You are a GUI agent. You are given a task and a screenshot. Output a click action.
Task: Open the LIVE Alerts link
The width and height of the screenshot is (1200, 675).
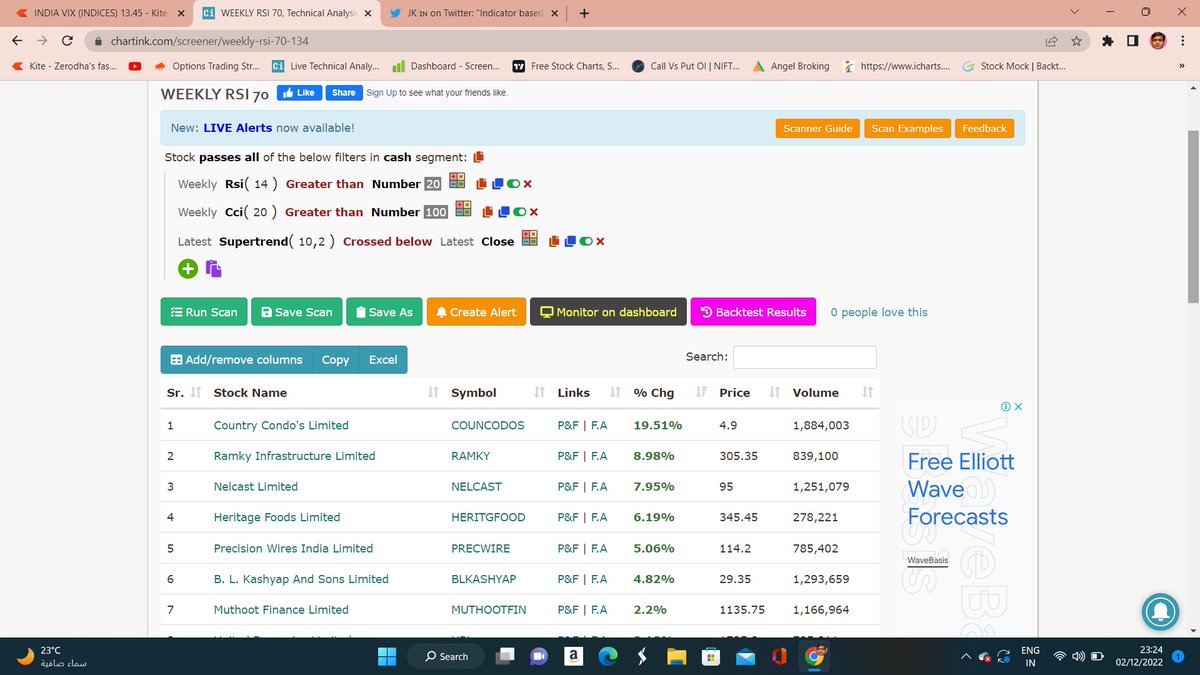point(238,128)
